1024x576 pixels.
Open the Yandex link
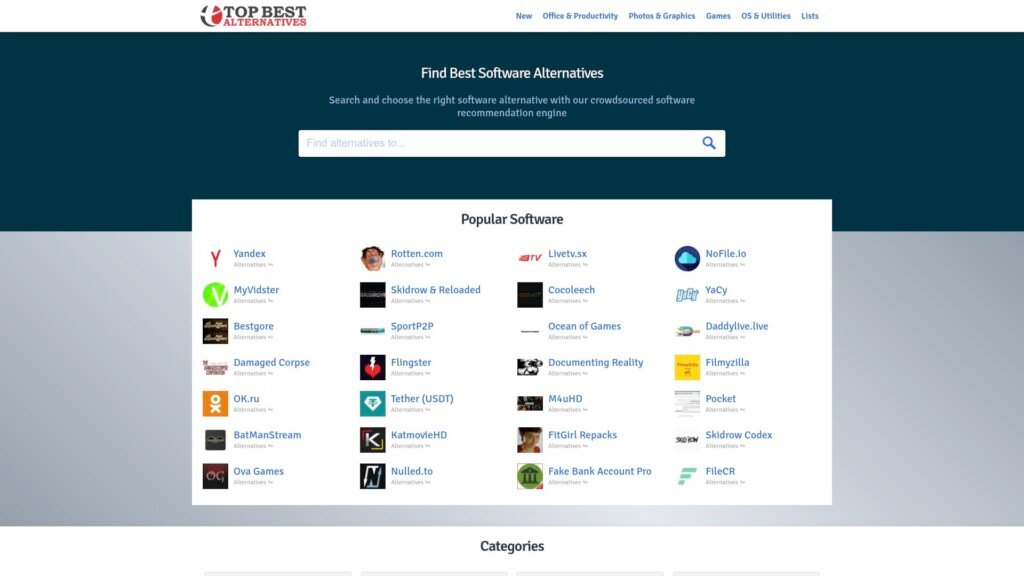coord(249,253)
